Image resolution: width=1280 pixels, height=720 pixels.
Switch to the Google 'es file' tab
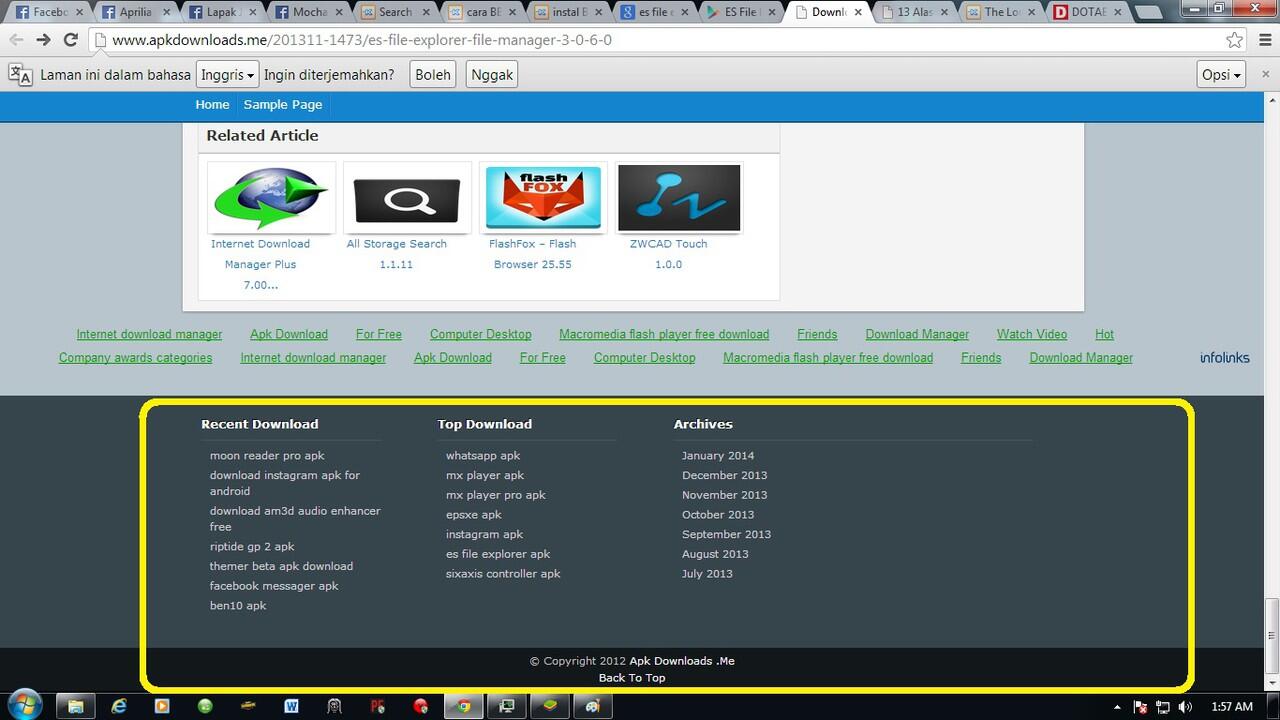point(656,12)
